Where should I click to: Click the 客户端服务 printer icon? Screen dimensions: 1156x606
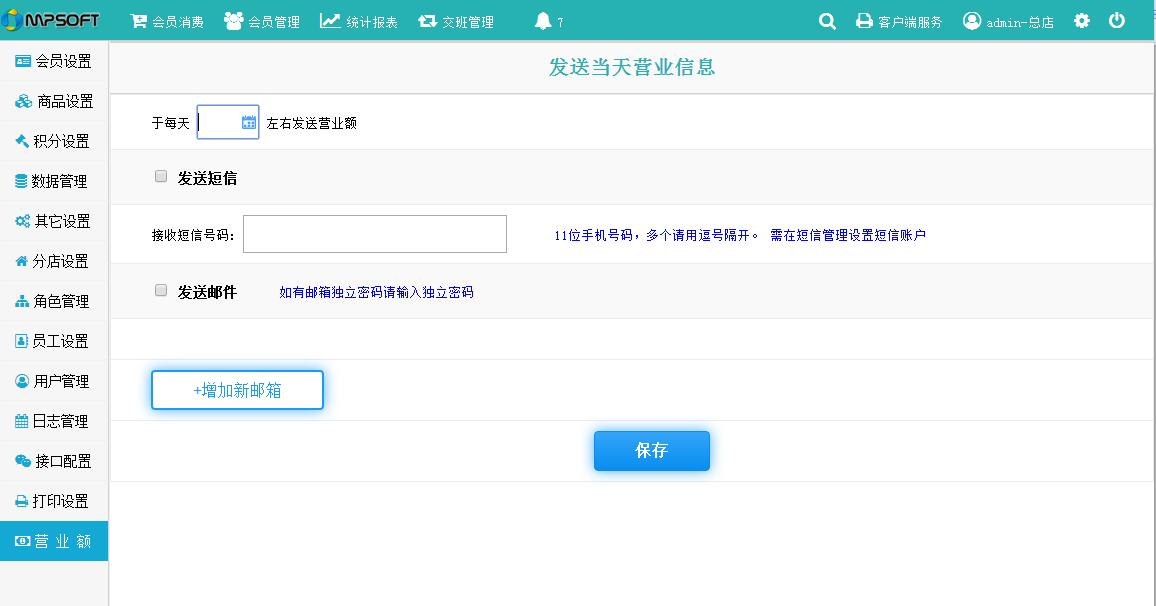[864, 21]
